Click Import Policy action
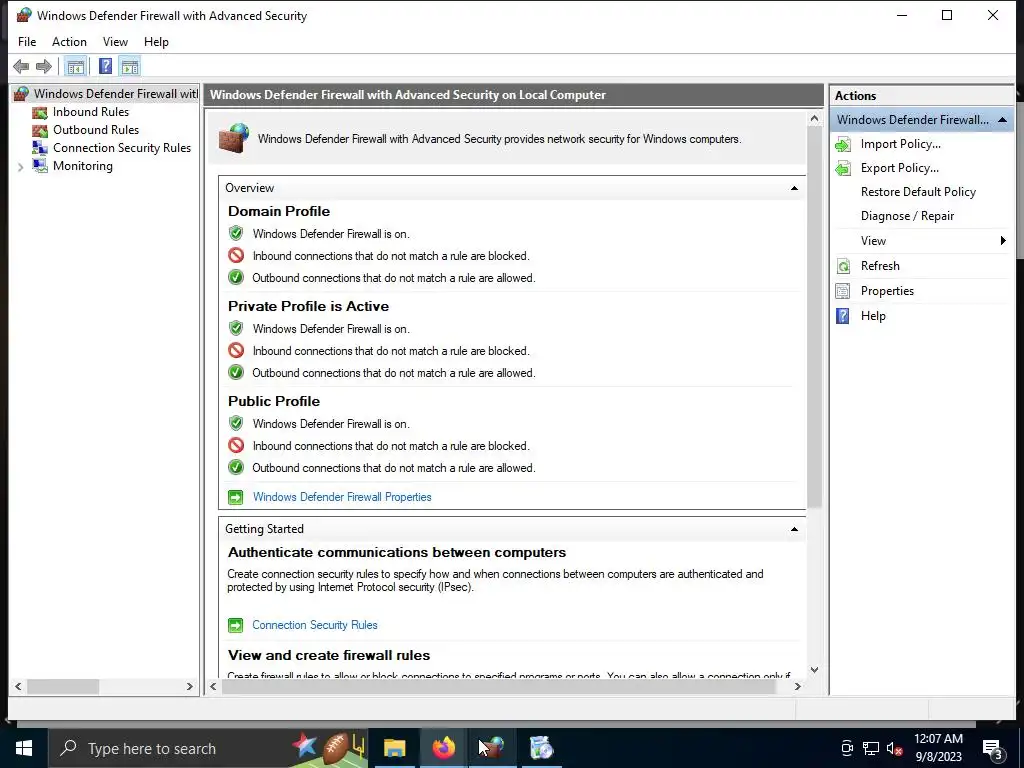Image resolution: width=1024 pixels, height=768 pixels. [901, 144]
